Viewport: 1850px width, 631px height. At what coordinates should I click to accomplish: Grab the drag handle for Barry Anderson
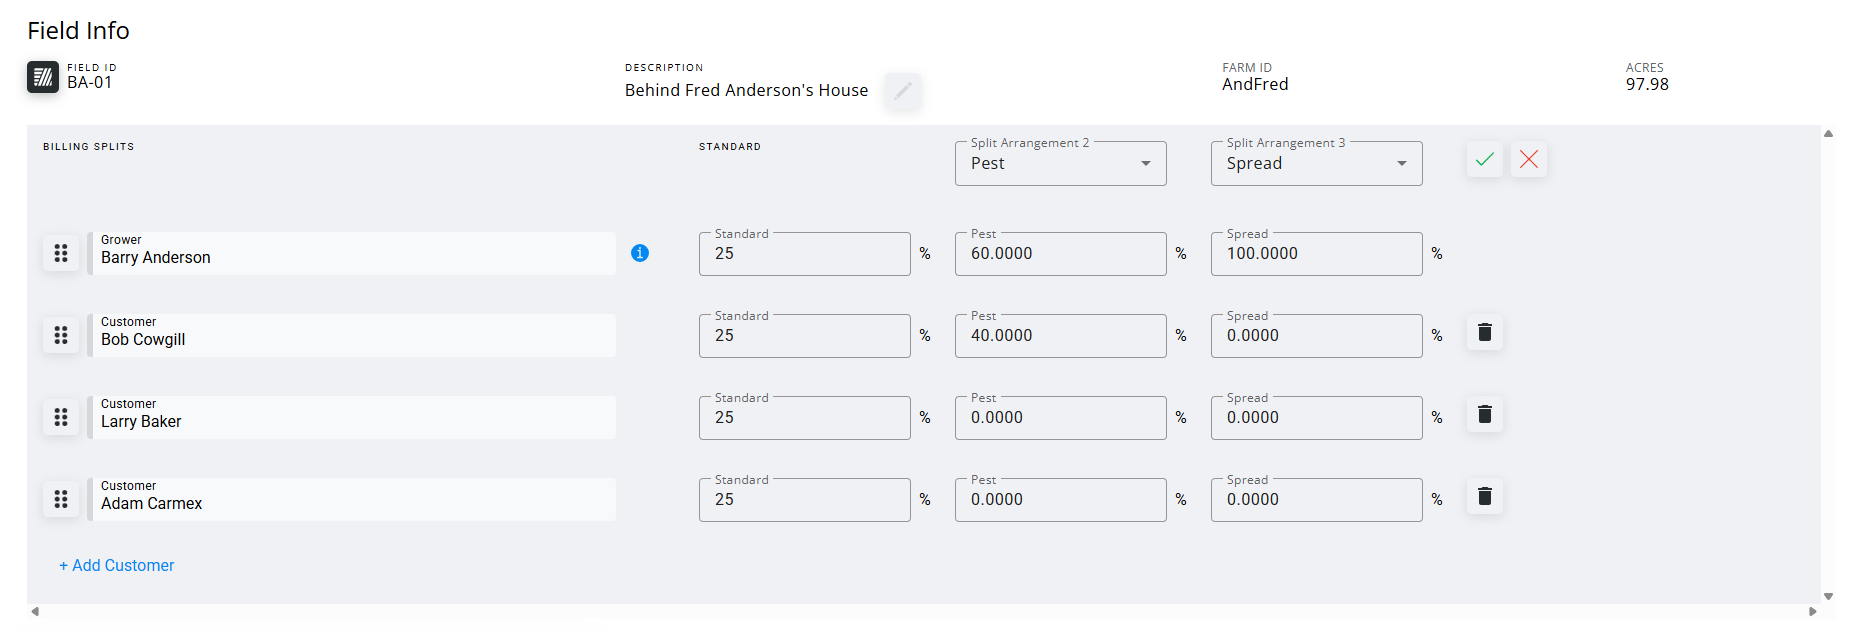(61, 253)
